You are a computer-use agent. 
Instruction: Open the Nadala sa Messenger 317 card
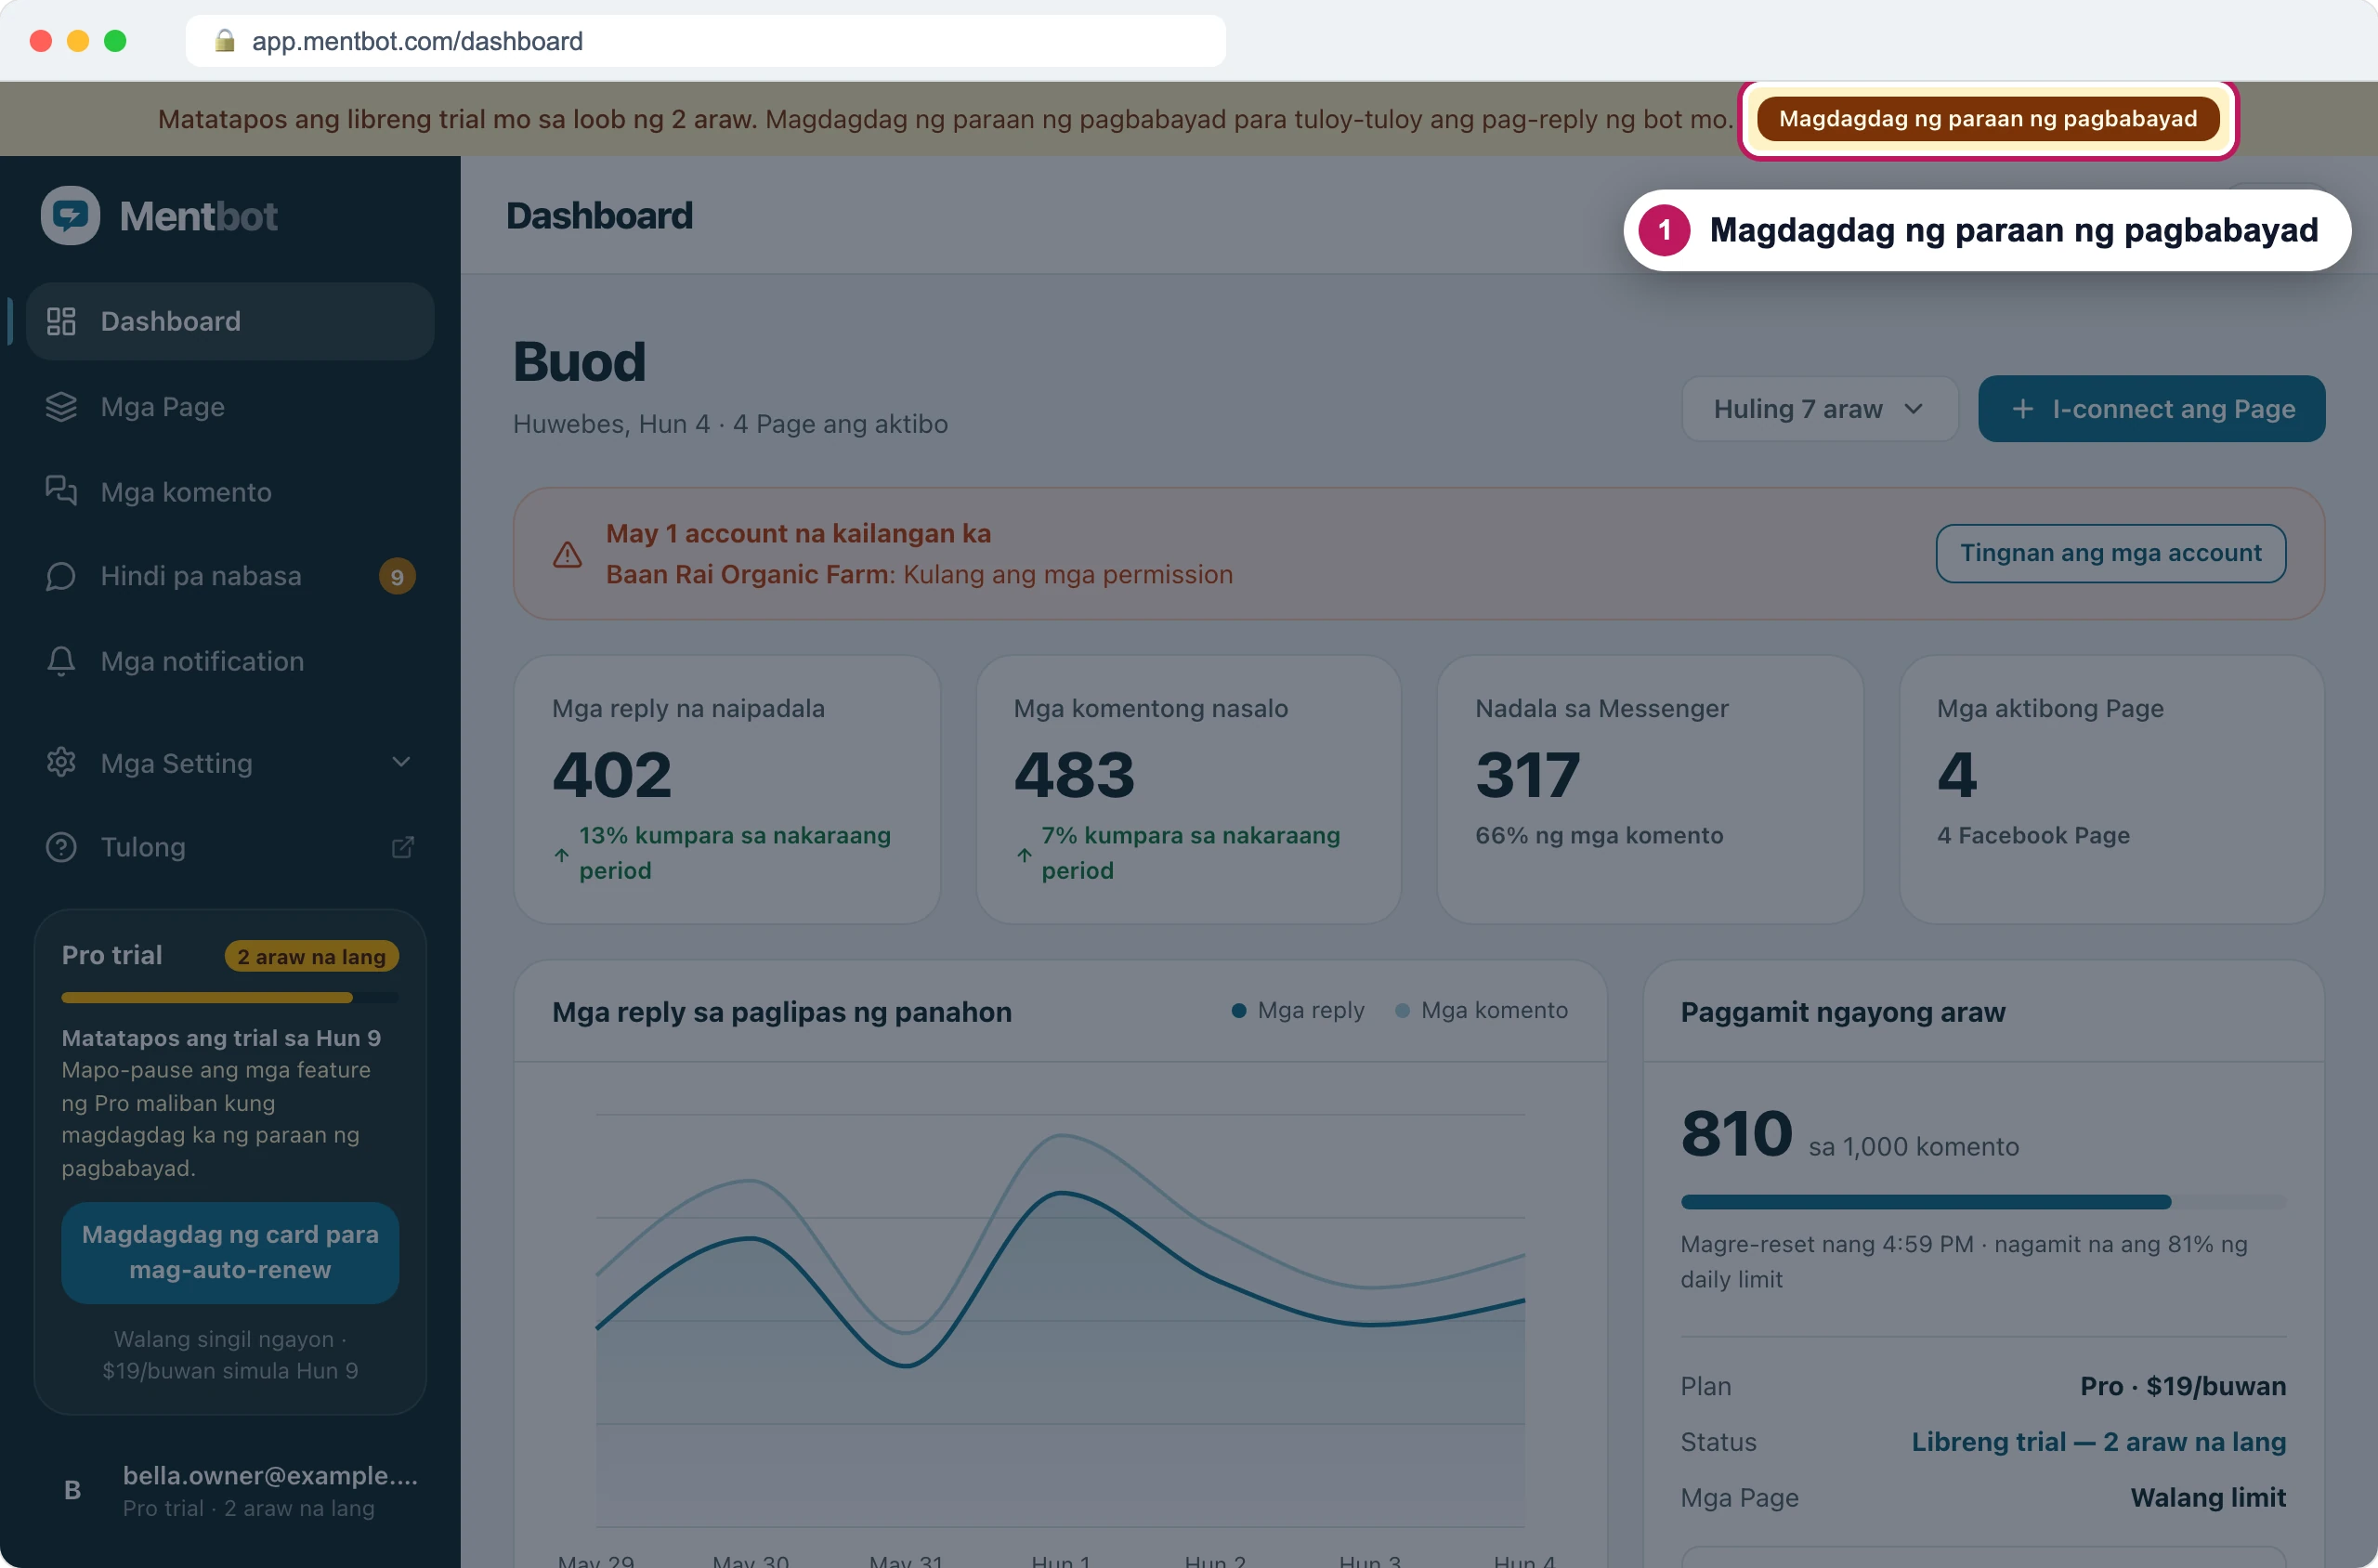coord(1650,789)
